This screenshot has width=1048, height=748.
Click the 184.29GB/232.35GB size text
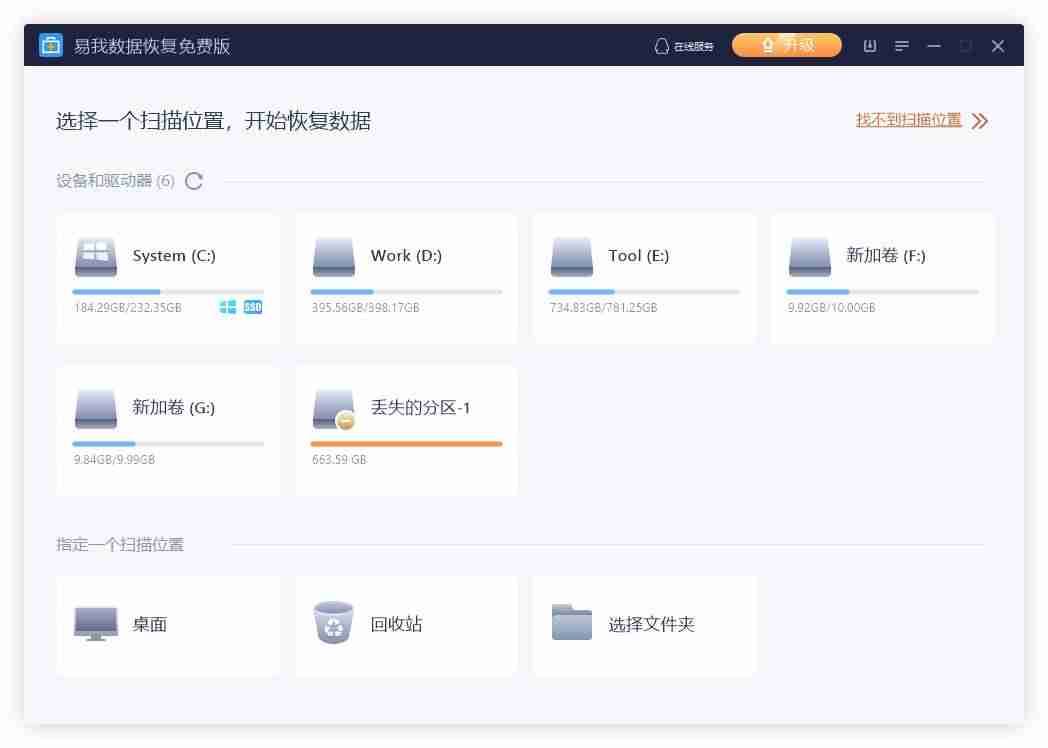(x=128, y=307)
